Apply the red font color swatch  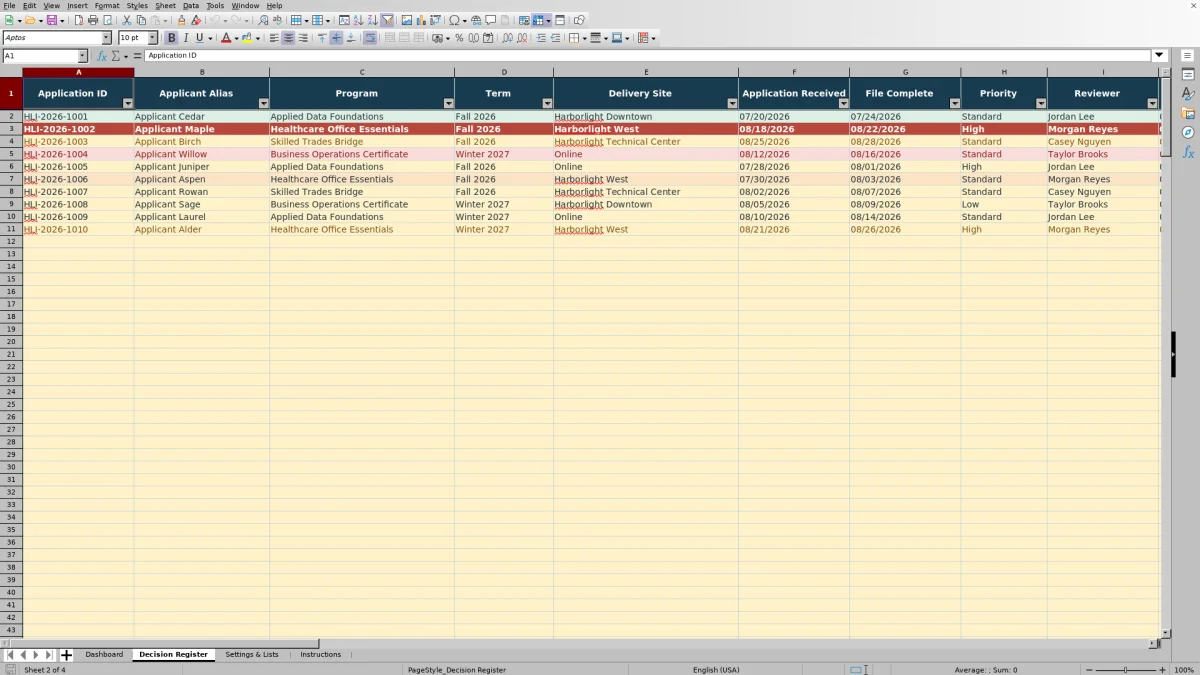225,38
